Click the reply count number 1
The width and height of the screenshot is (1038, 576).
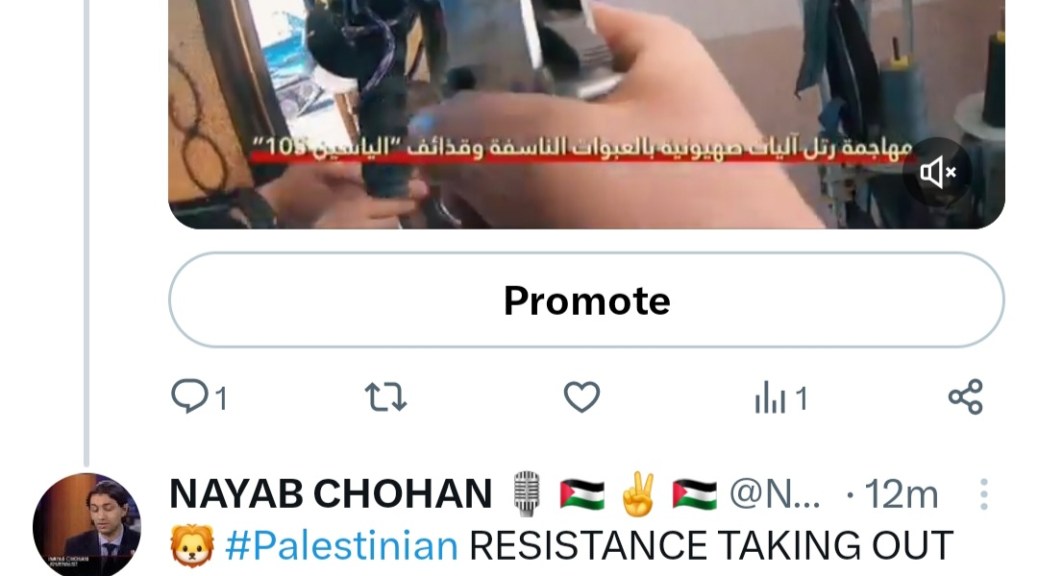click(x=221, y=399)
